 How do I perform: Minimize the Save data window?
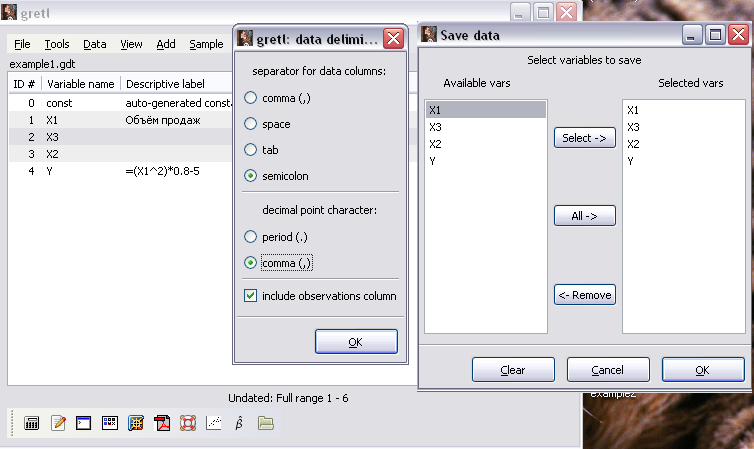point(691,35)
